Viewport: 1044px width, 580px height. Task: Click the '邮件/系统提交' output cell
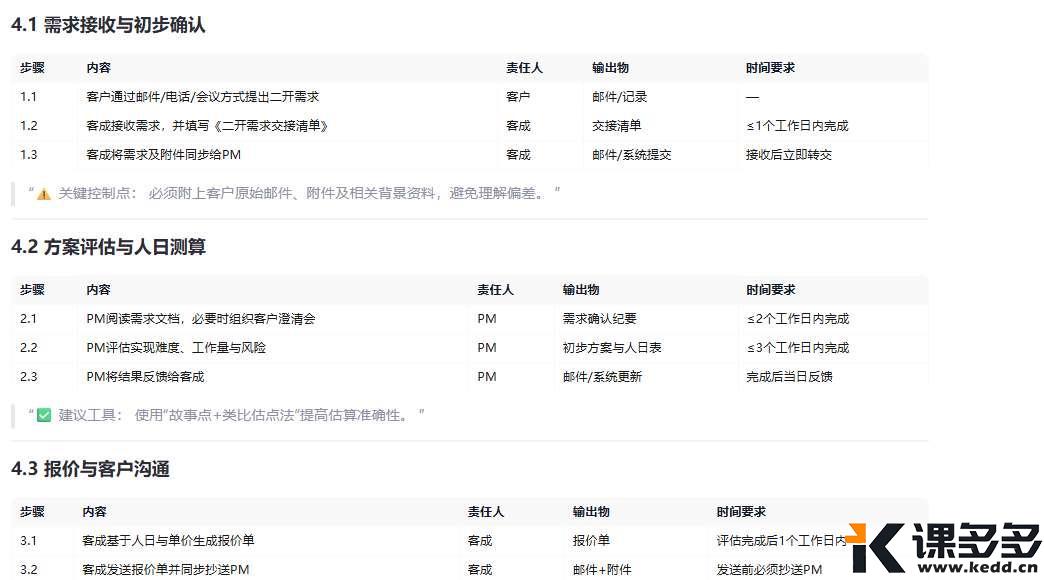click(x=632, y=154)
